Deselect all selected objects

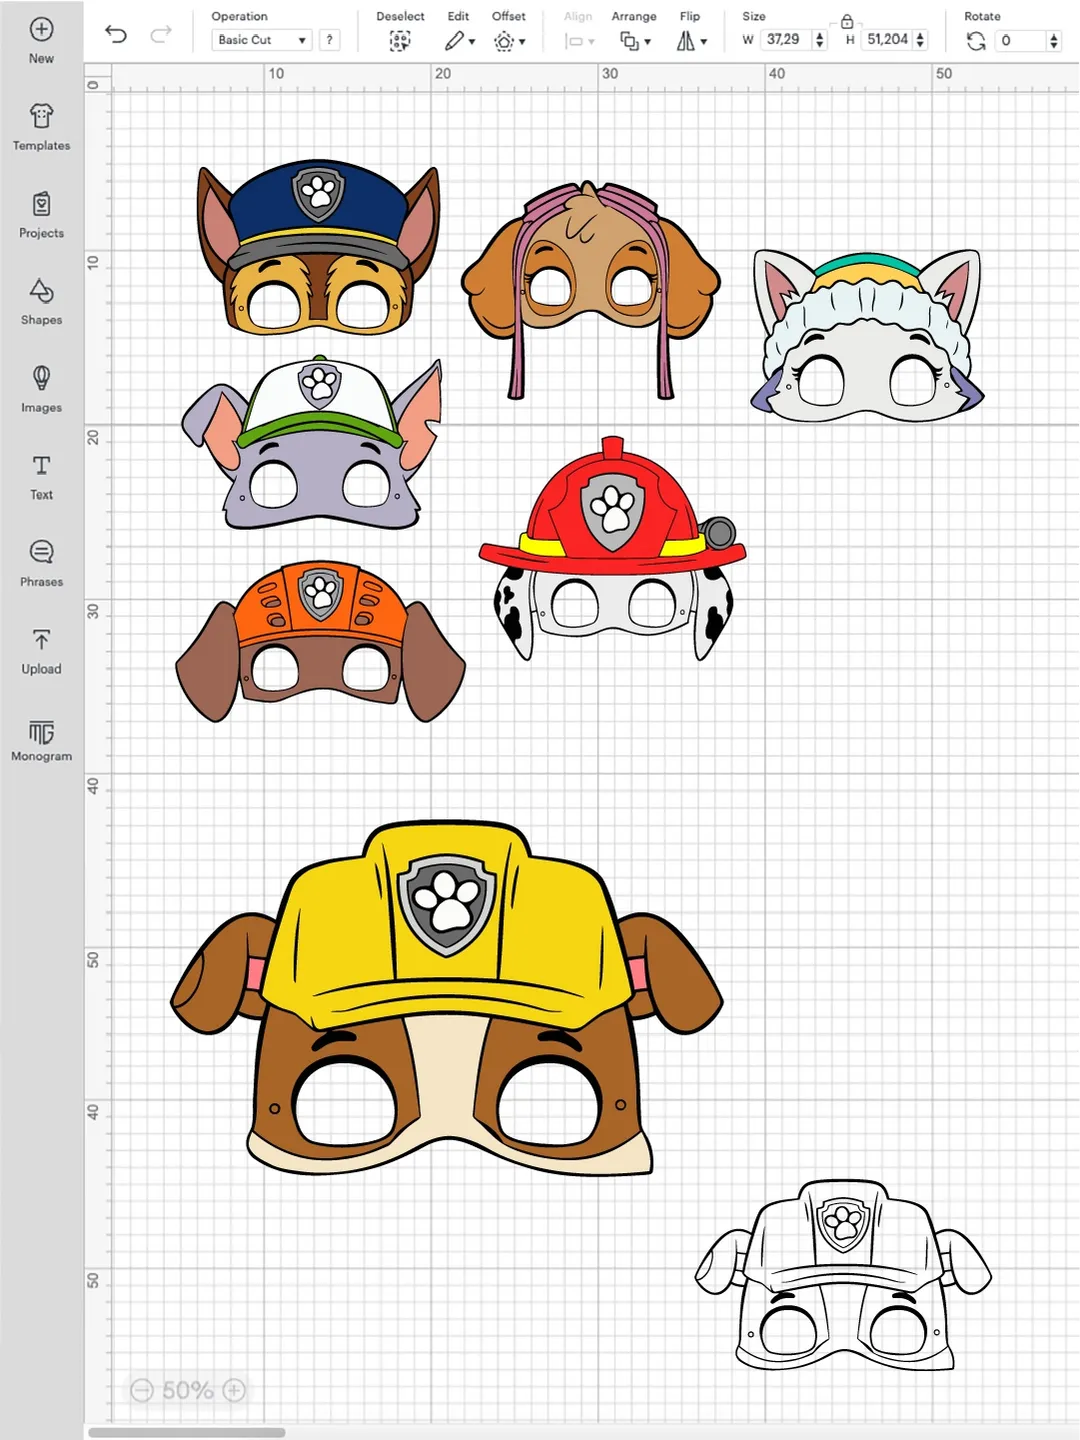(400, 41)
